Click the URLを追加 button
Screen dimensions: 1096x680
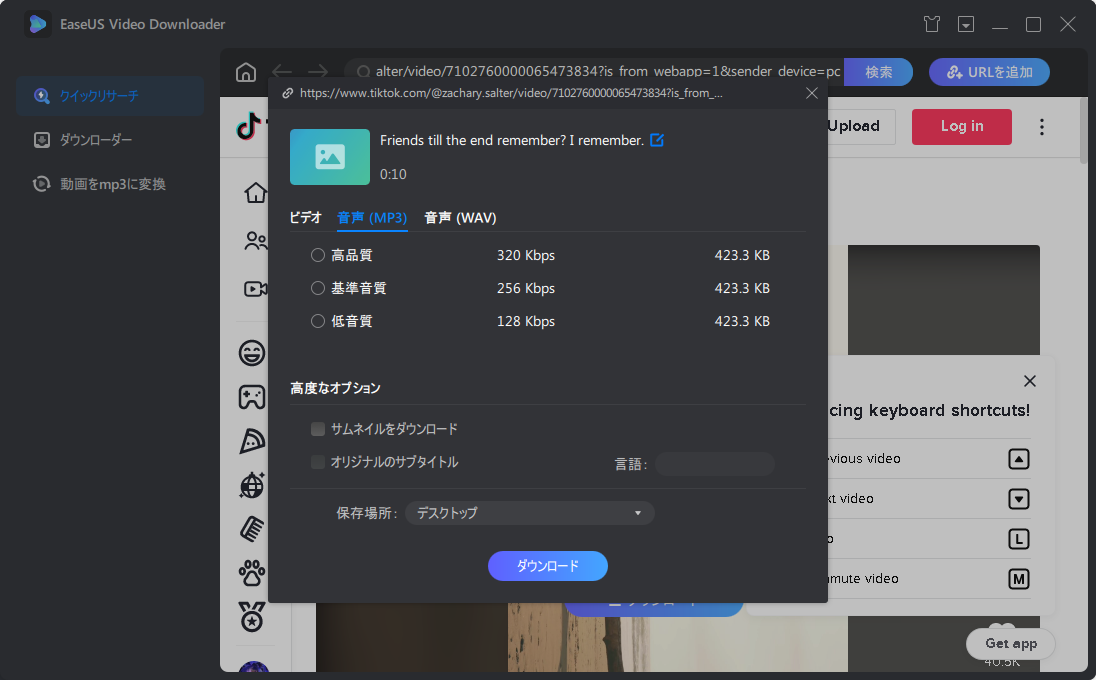[x=989, y=72]
